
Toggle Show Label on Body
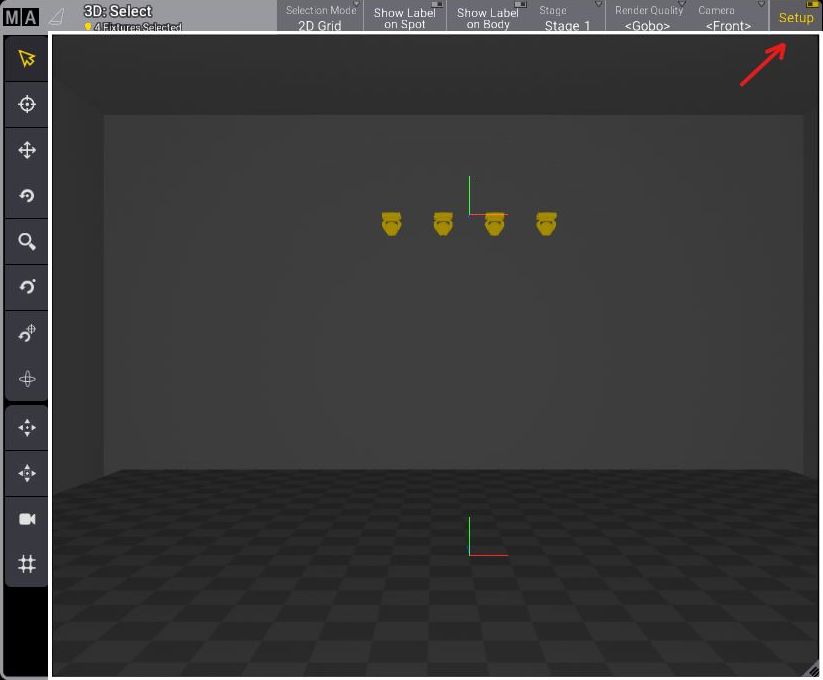pos(488,17)
